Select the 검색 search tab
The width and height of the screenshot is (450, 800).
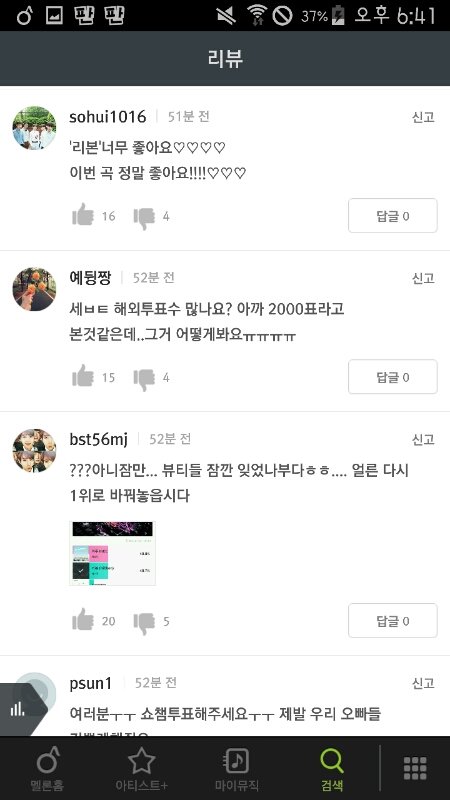tap(332, 769)
